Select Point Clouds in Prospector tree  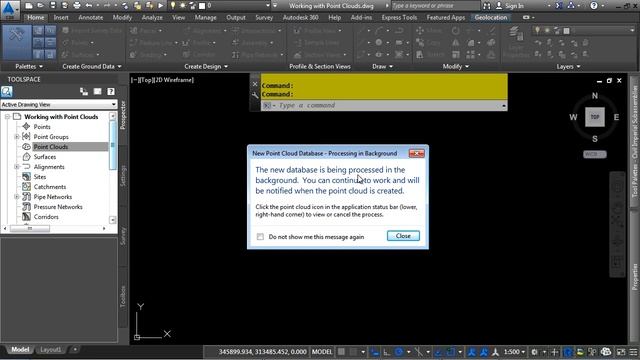pyautogui.click(x=51, y=147)
